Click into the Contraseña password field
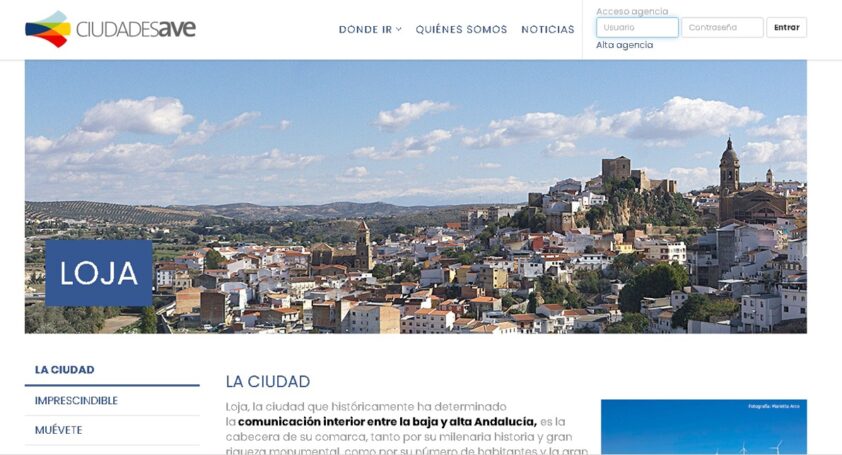The image size is (842, 455). (x=722, y=27)
